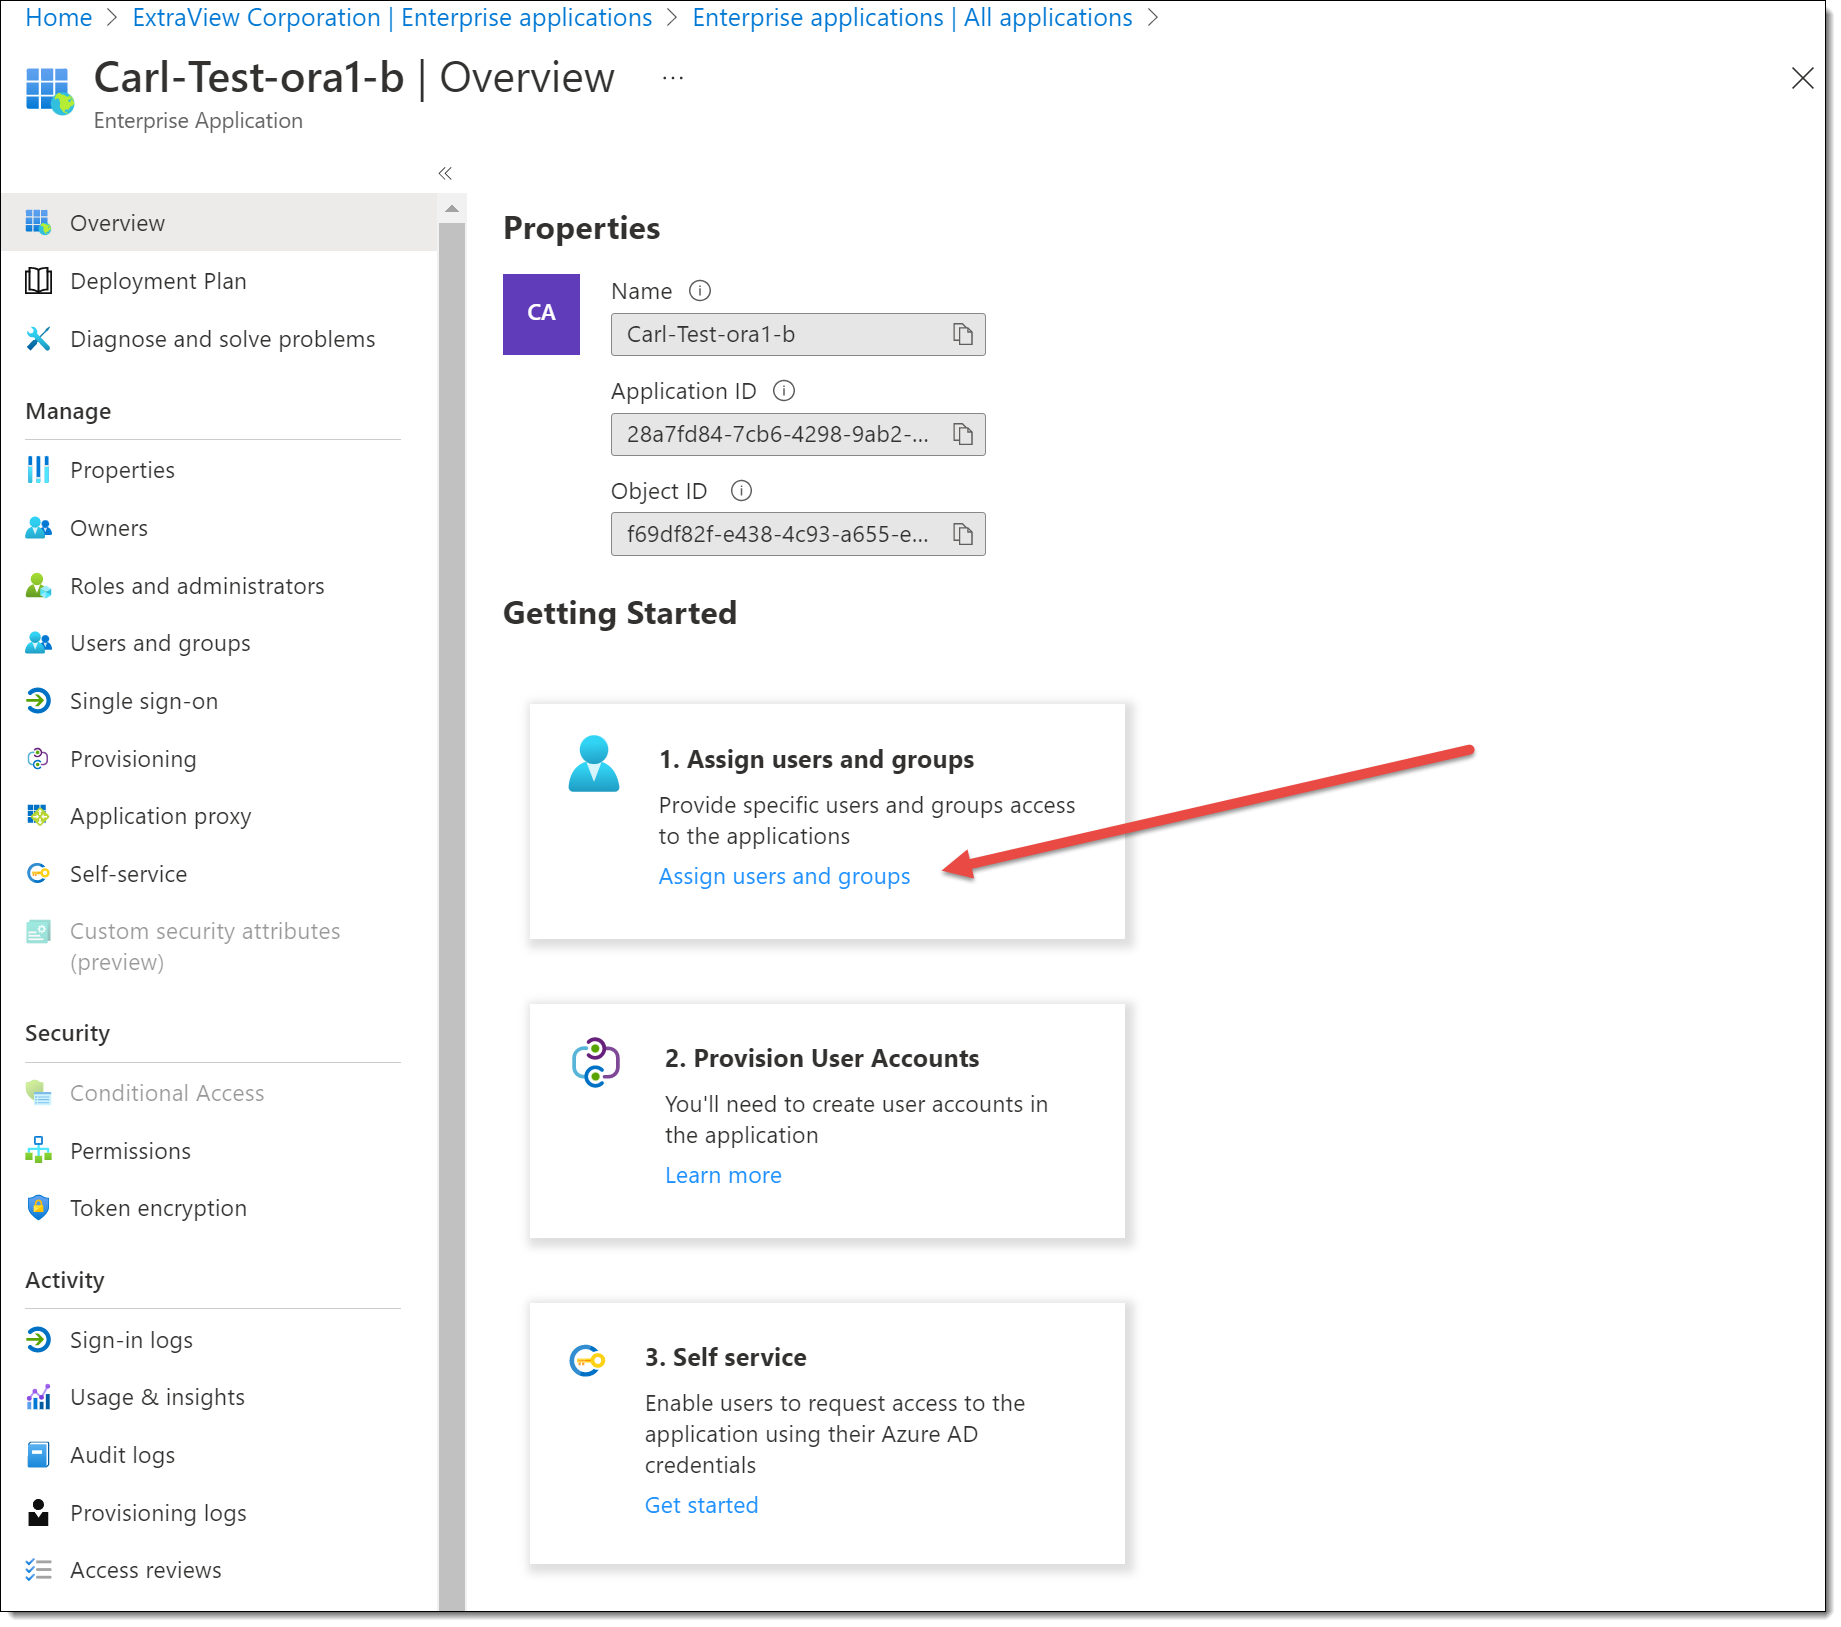Click Assign users and groups link
This screenshot has width=1841, height=1627.
(784, 876)
